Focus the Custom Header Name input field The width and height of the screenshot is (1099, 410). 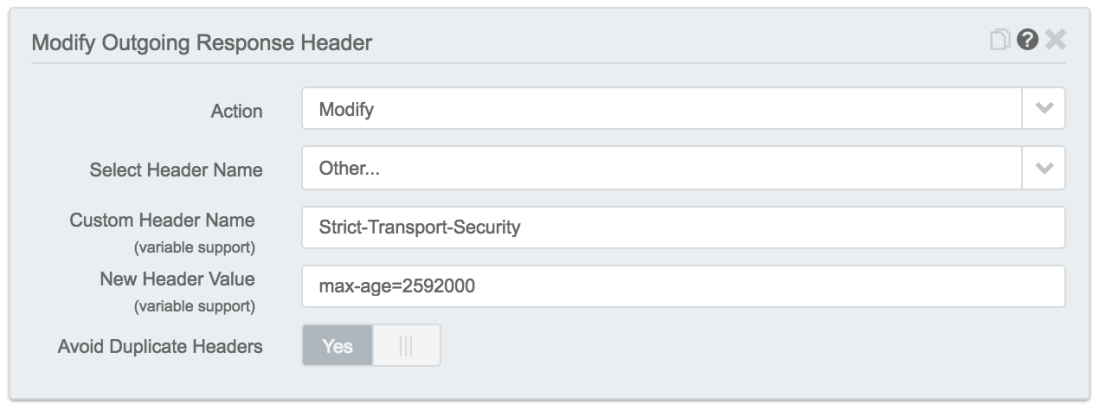point(682,228)
